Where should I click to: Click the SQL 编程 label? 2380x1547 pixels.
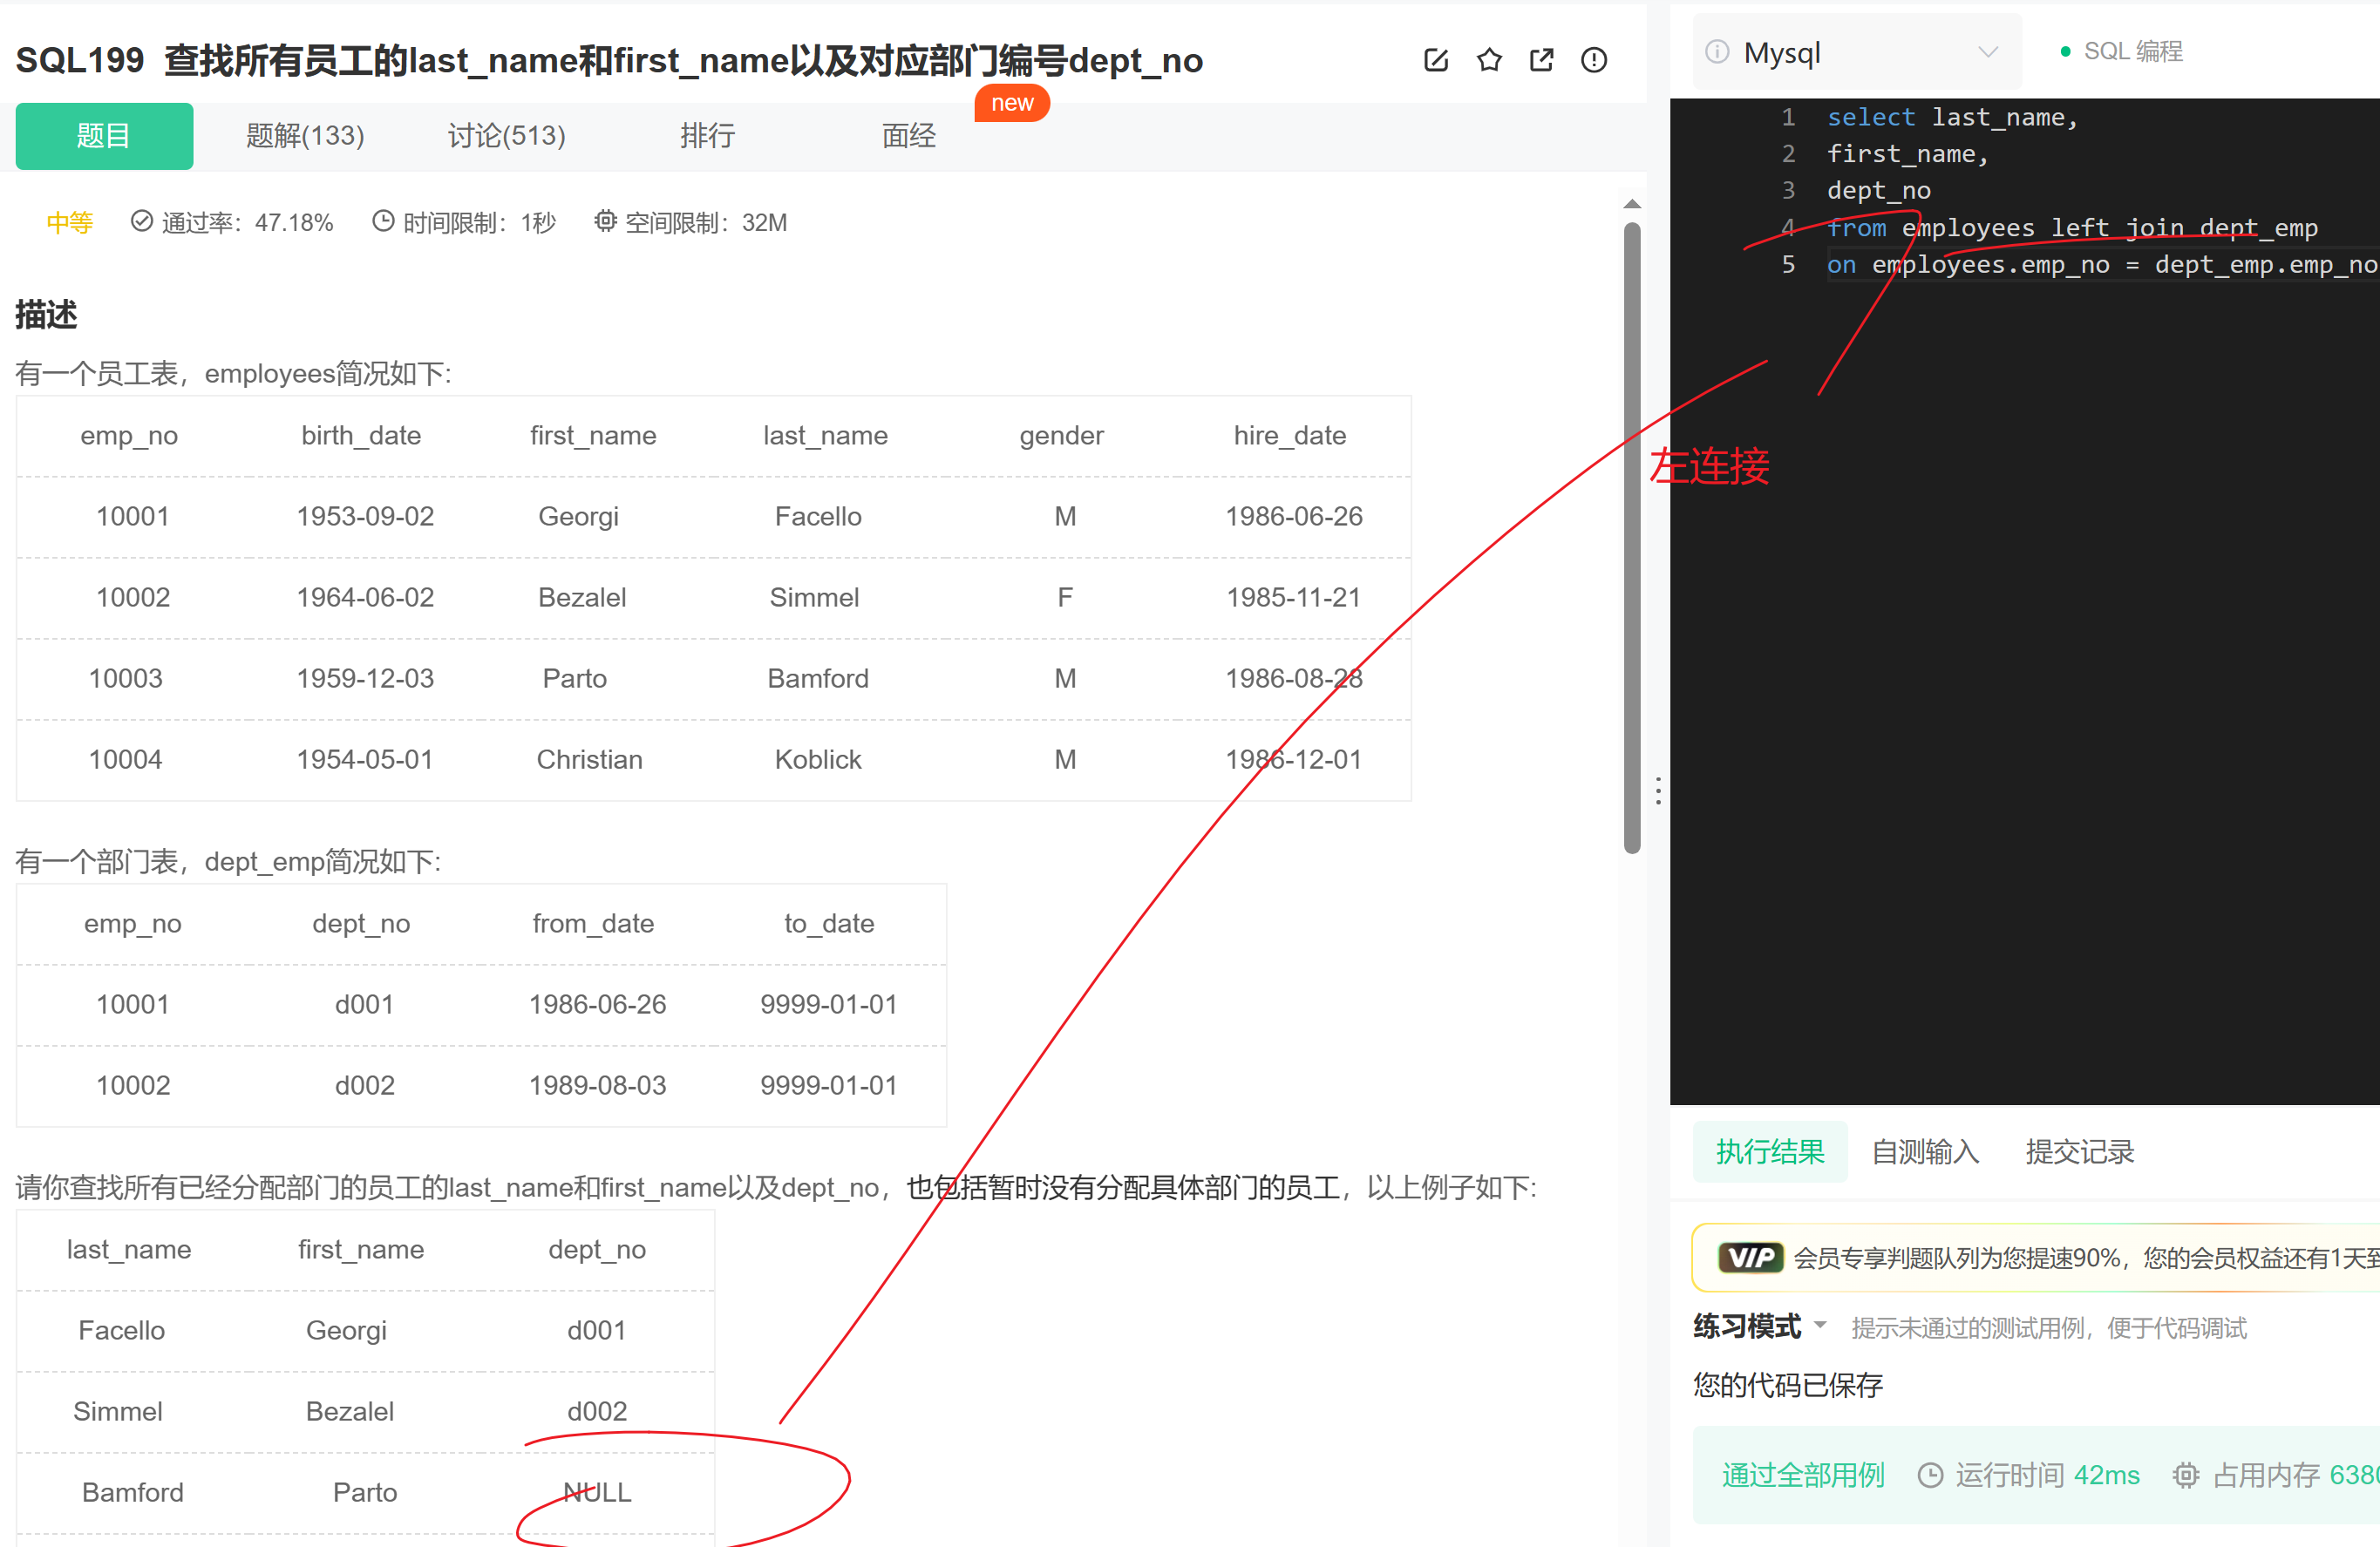point(2133,52)
